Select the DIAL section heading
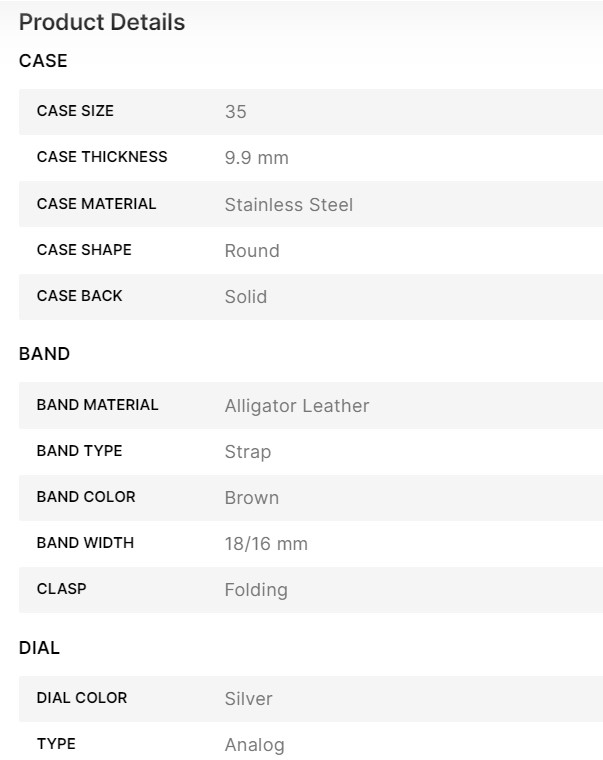 [x=39, y=648]
